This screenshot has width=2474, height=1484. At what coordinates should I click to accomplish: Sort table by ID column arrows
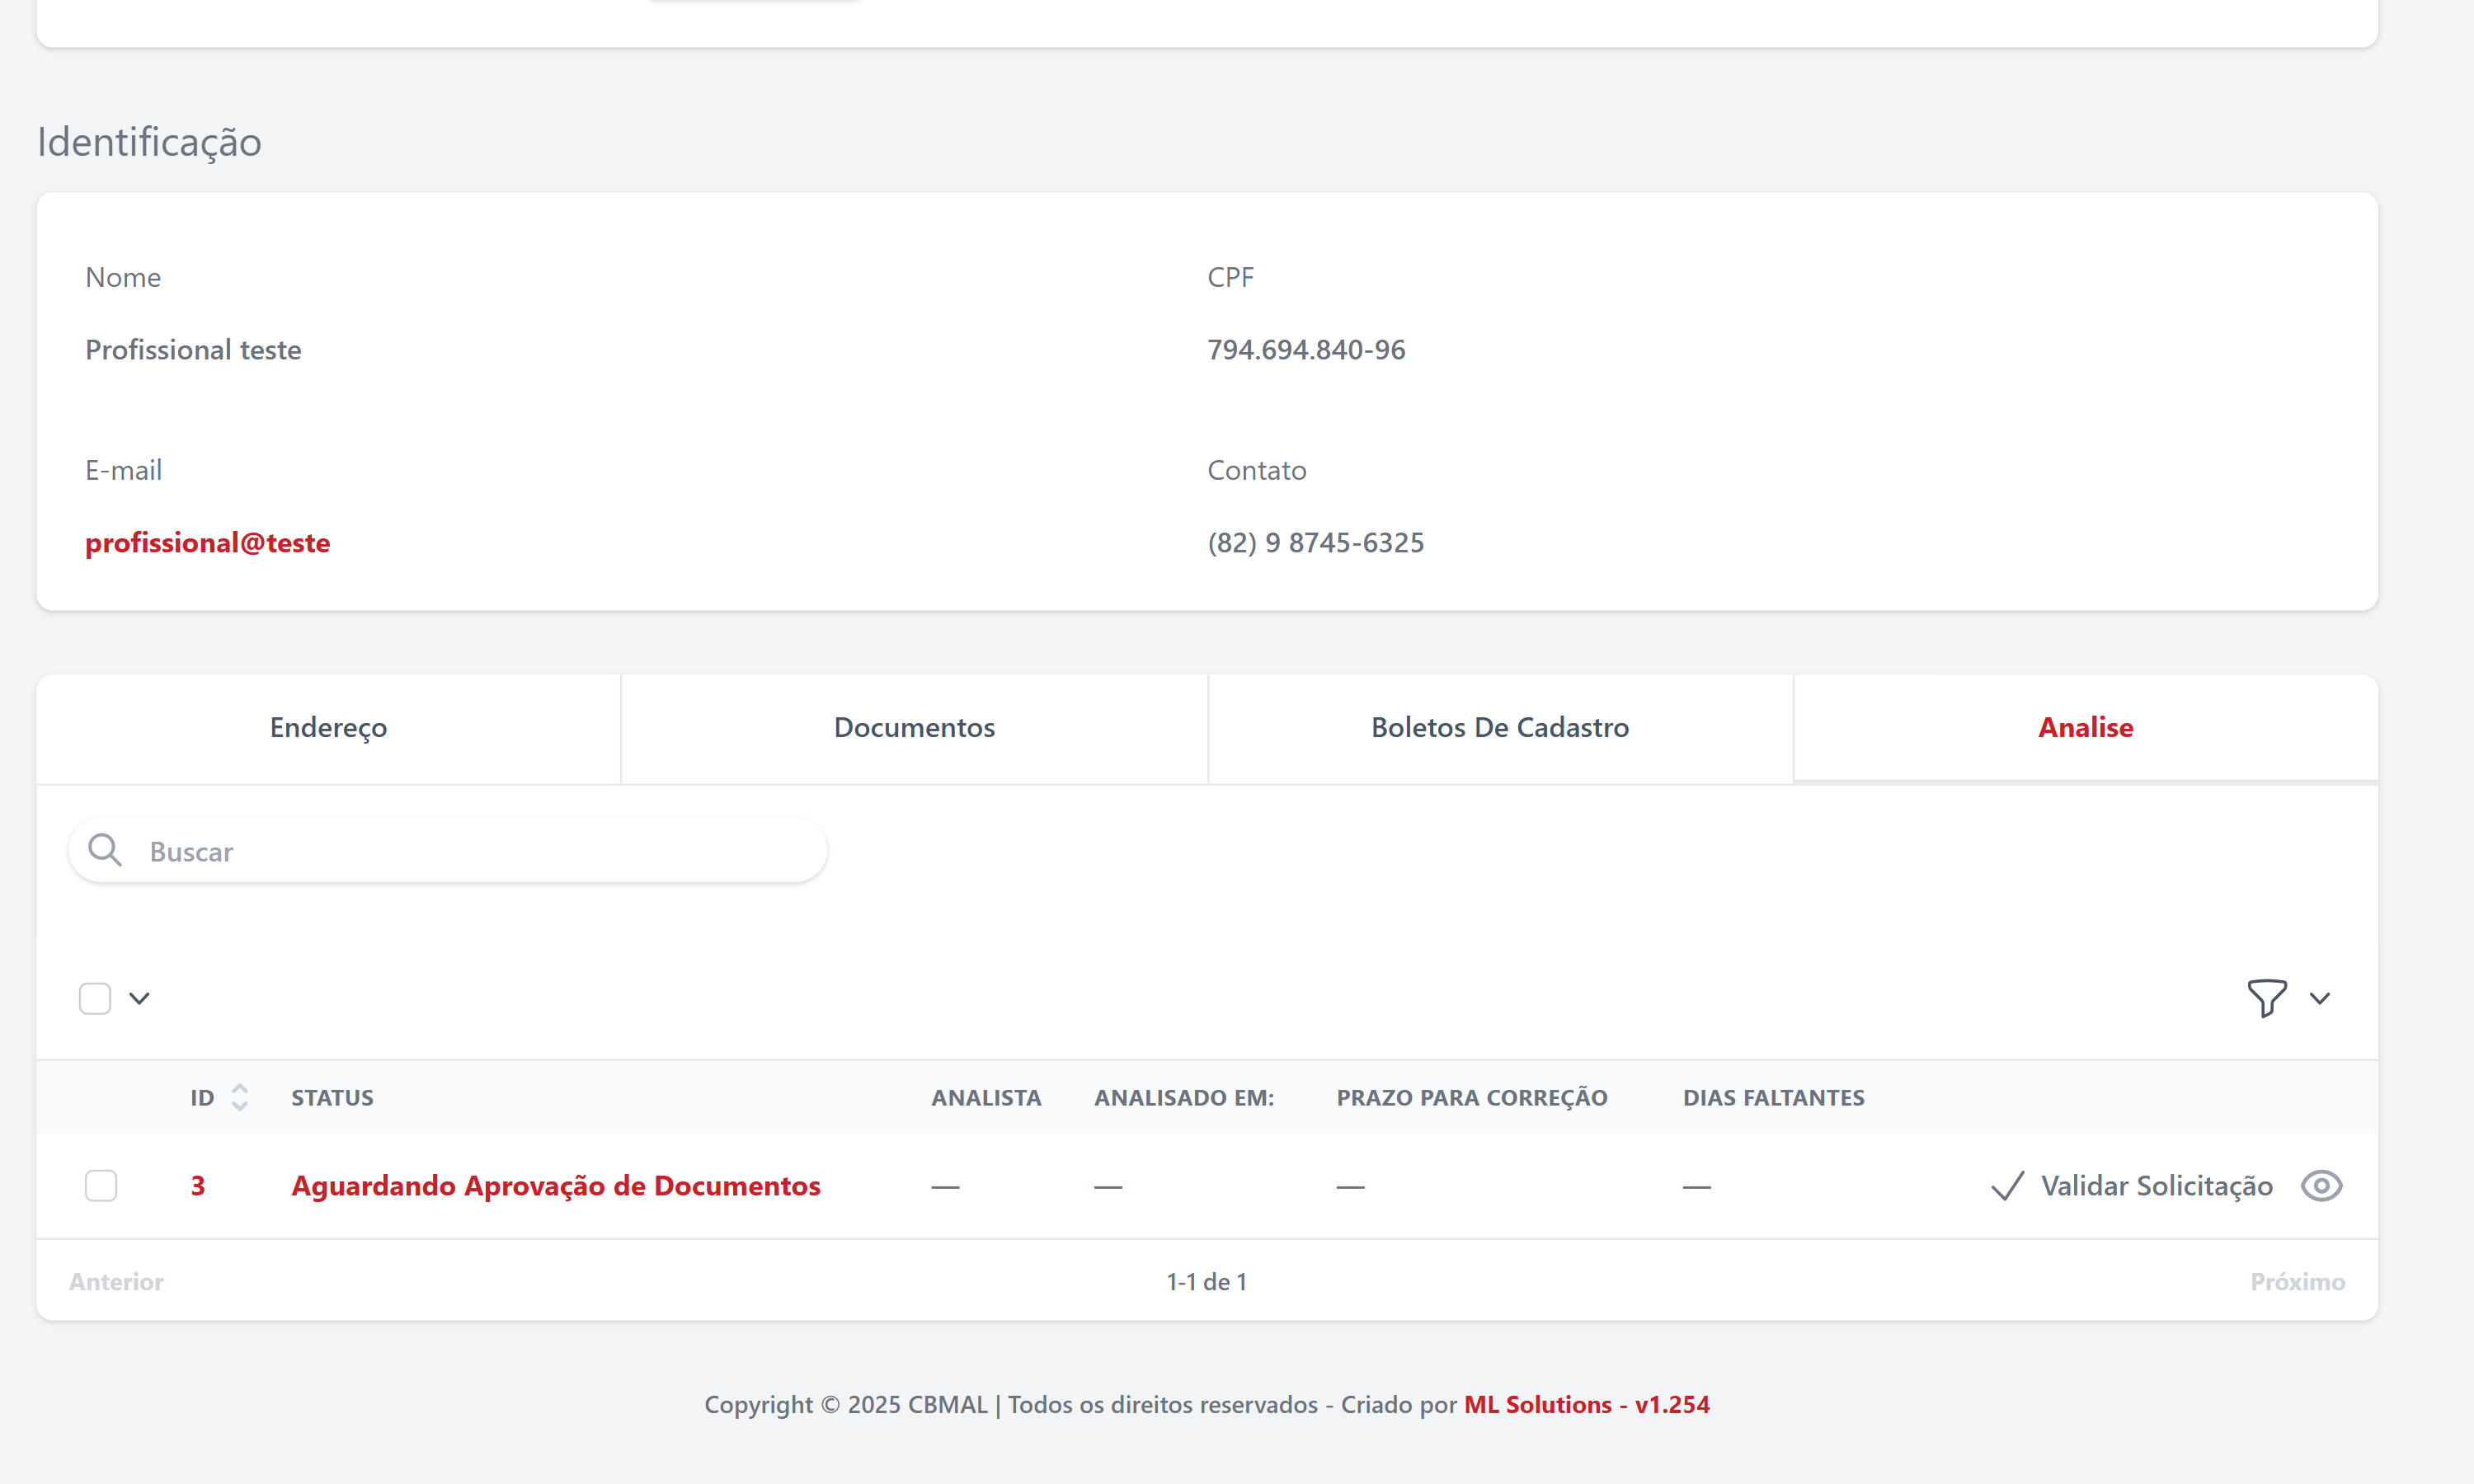(239, 1097)
